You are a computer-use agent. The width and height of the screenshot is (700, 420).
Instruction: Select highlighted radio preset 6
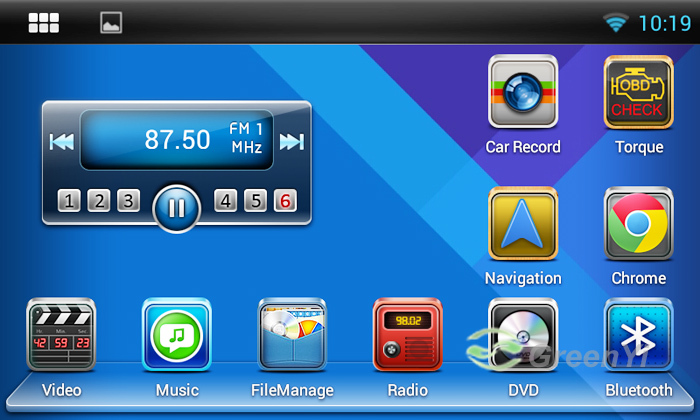click(x=286, y=201)
